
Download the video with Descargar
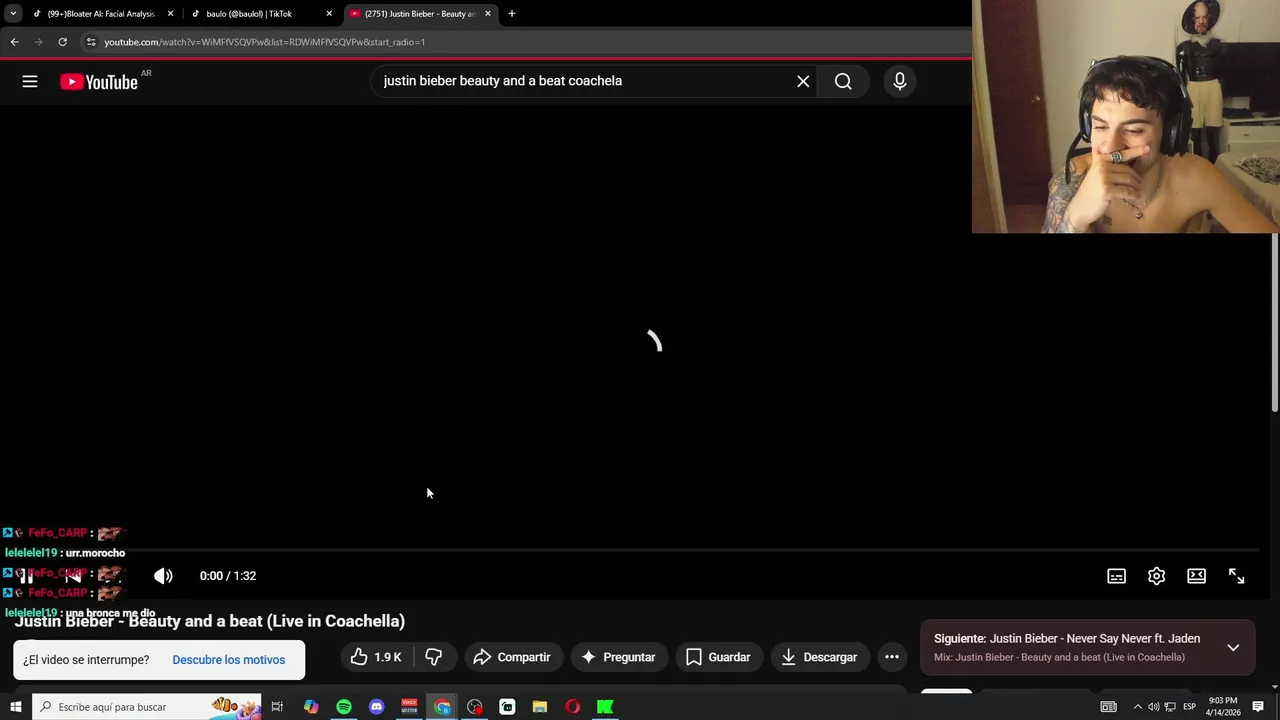click(x=820, y=657)
